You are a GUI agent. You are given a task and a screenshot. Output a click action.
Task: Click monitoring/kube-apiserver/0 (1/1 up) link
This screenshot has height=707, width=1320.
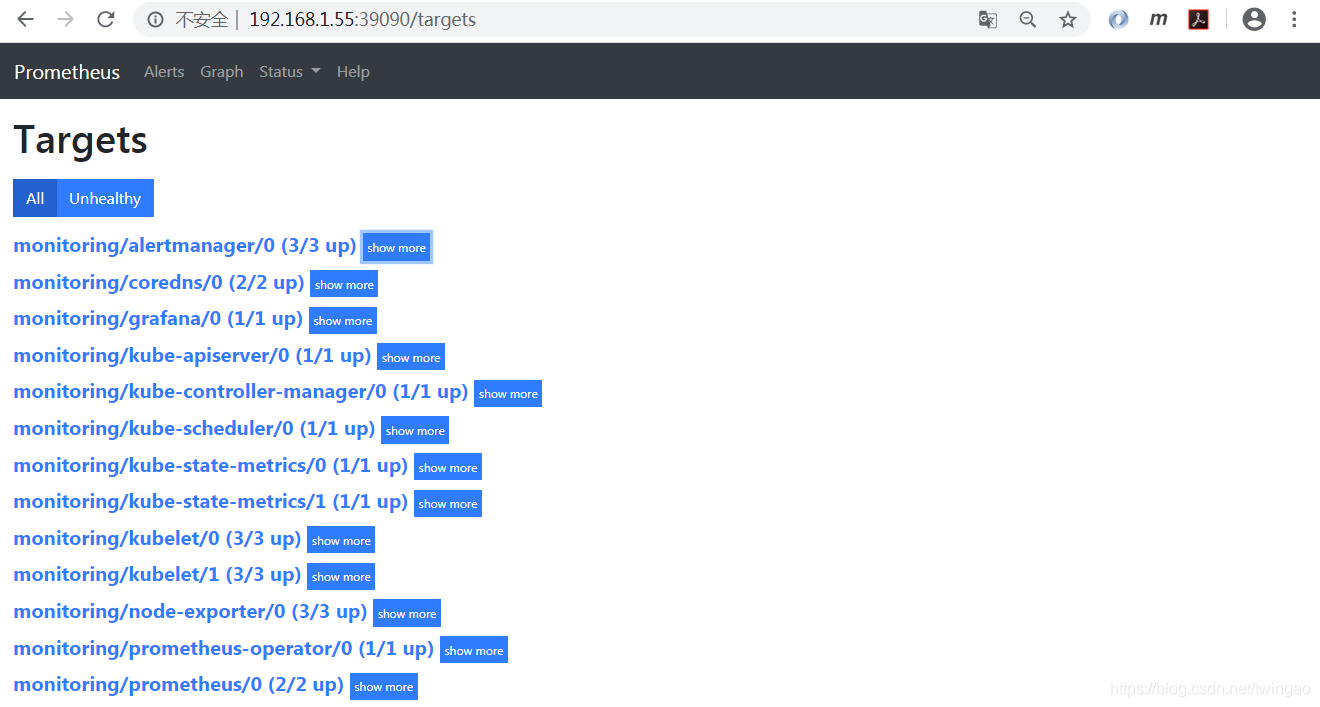click(x=192, y=355)
